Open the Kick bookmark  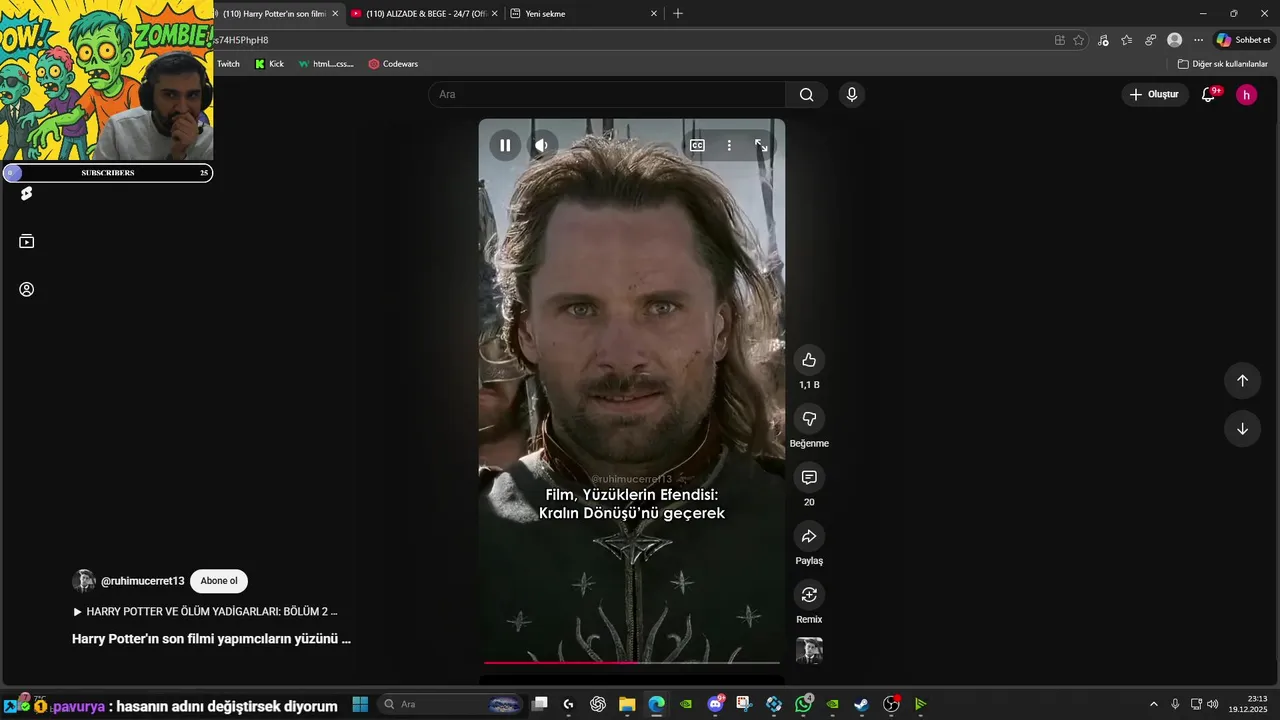point(269,64)
